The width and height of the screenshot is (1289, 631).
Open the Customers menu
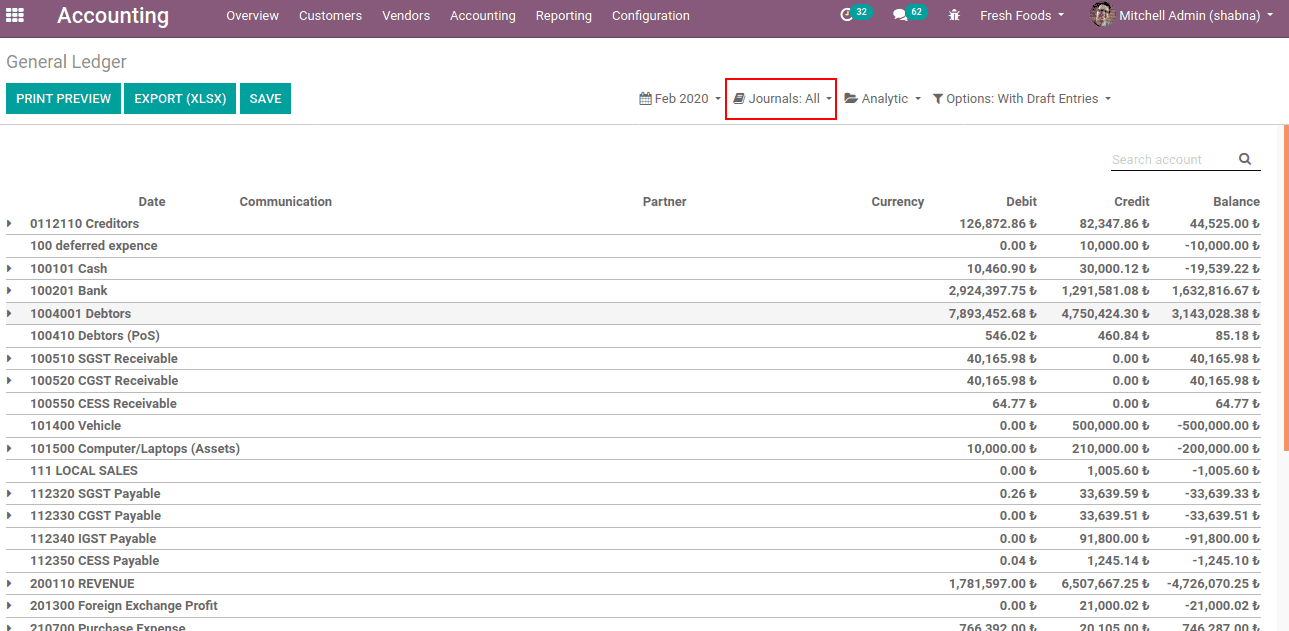tap(330, 15)
